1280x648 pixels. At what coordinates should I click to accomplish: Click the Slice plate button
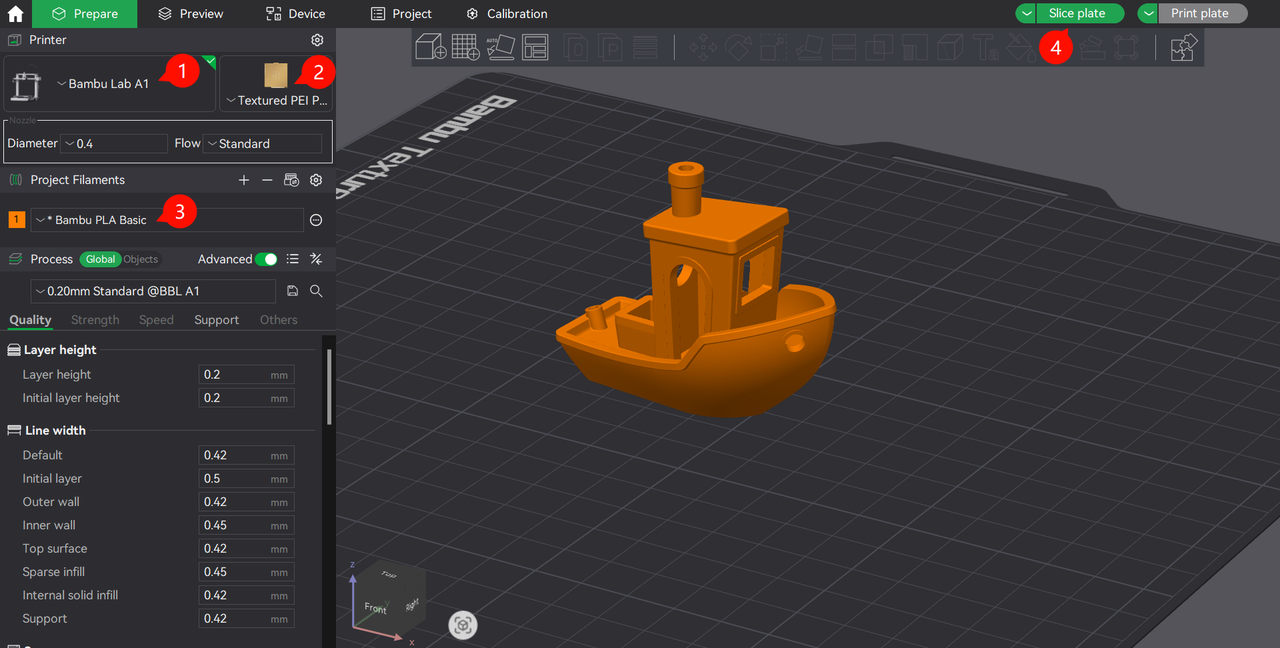pos(1079,14)
